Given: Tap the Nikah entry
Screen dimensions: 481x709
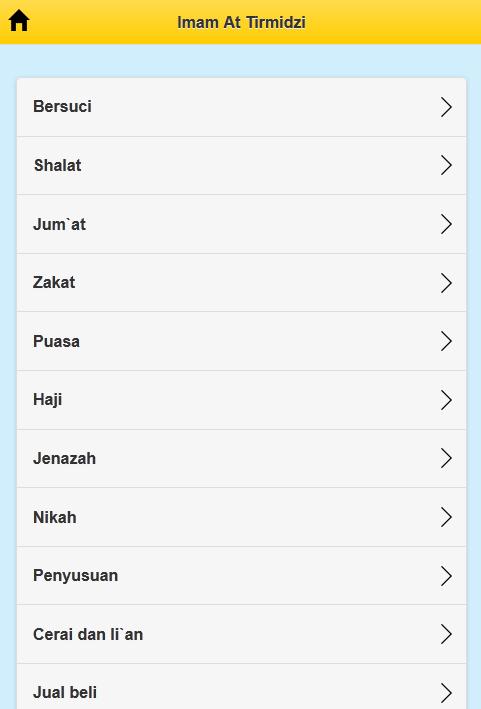Looking at the screenshot, I should 241,517.
